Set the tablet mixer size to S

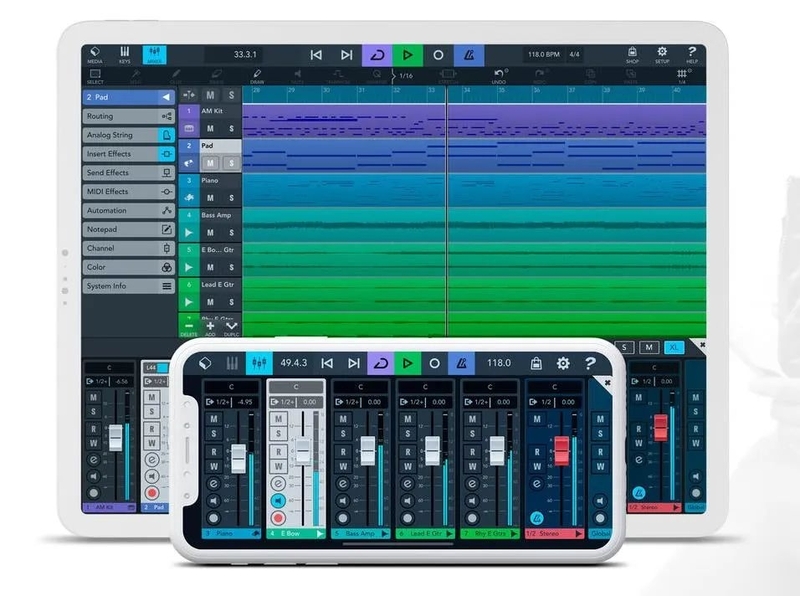click(624, 347)
